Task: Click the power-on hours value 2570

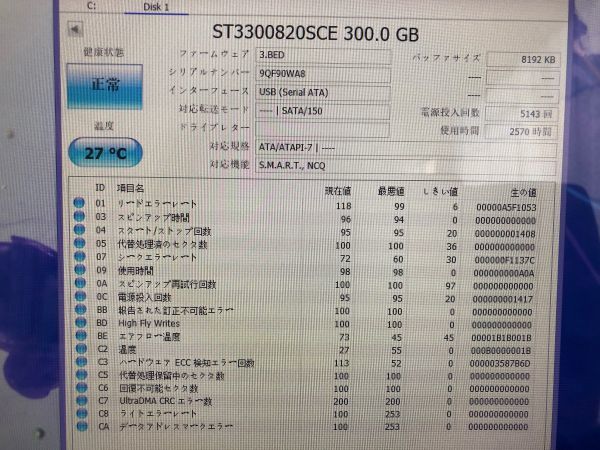Action: point(521,132)
